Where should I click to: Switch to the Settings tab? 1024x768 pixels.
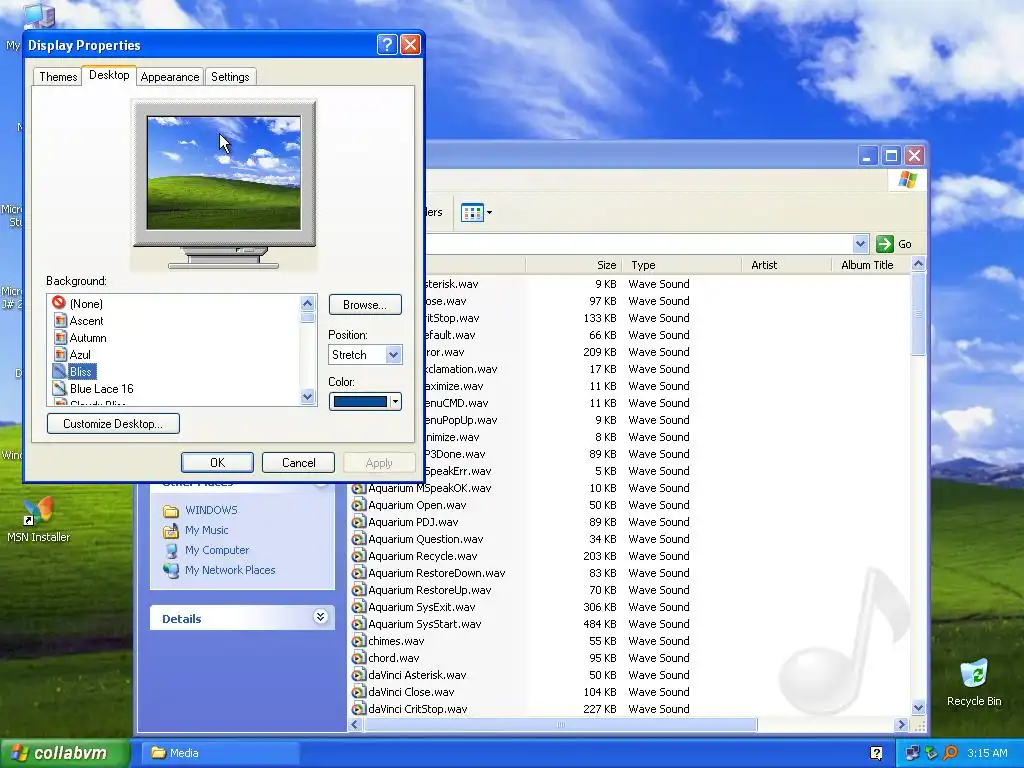(x=230, y=76)
